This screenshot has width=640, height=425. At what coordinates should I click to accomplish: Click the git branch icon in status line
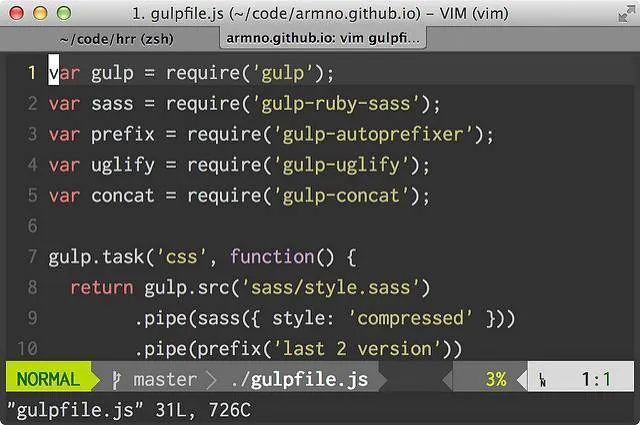(117, 380)
